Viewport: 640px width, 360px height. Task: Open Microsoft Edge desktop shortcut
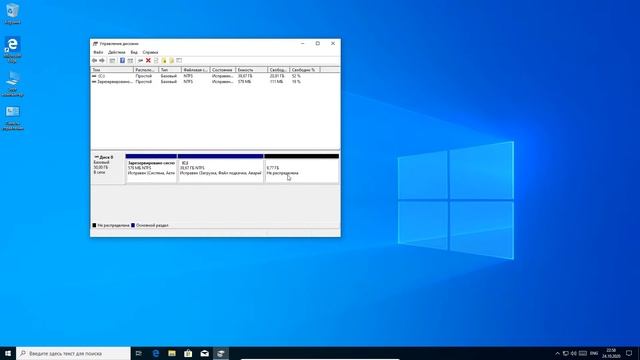coord(13,49)
